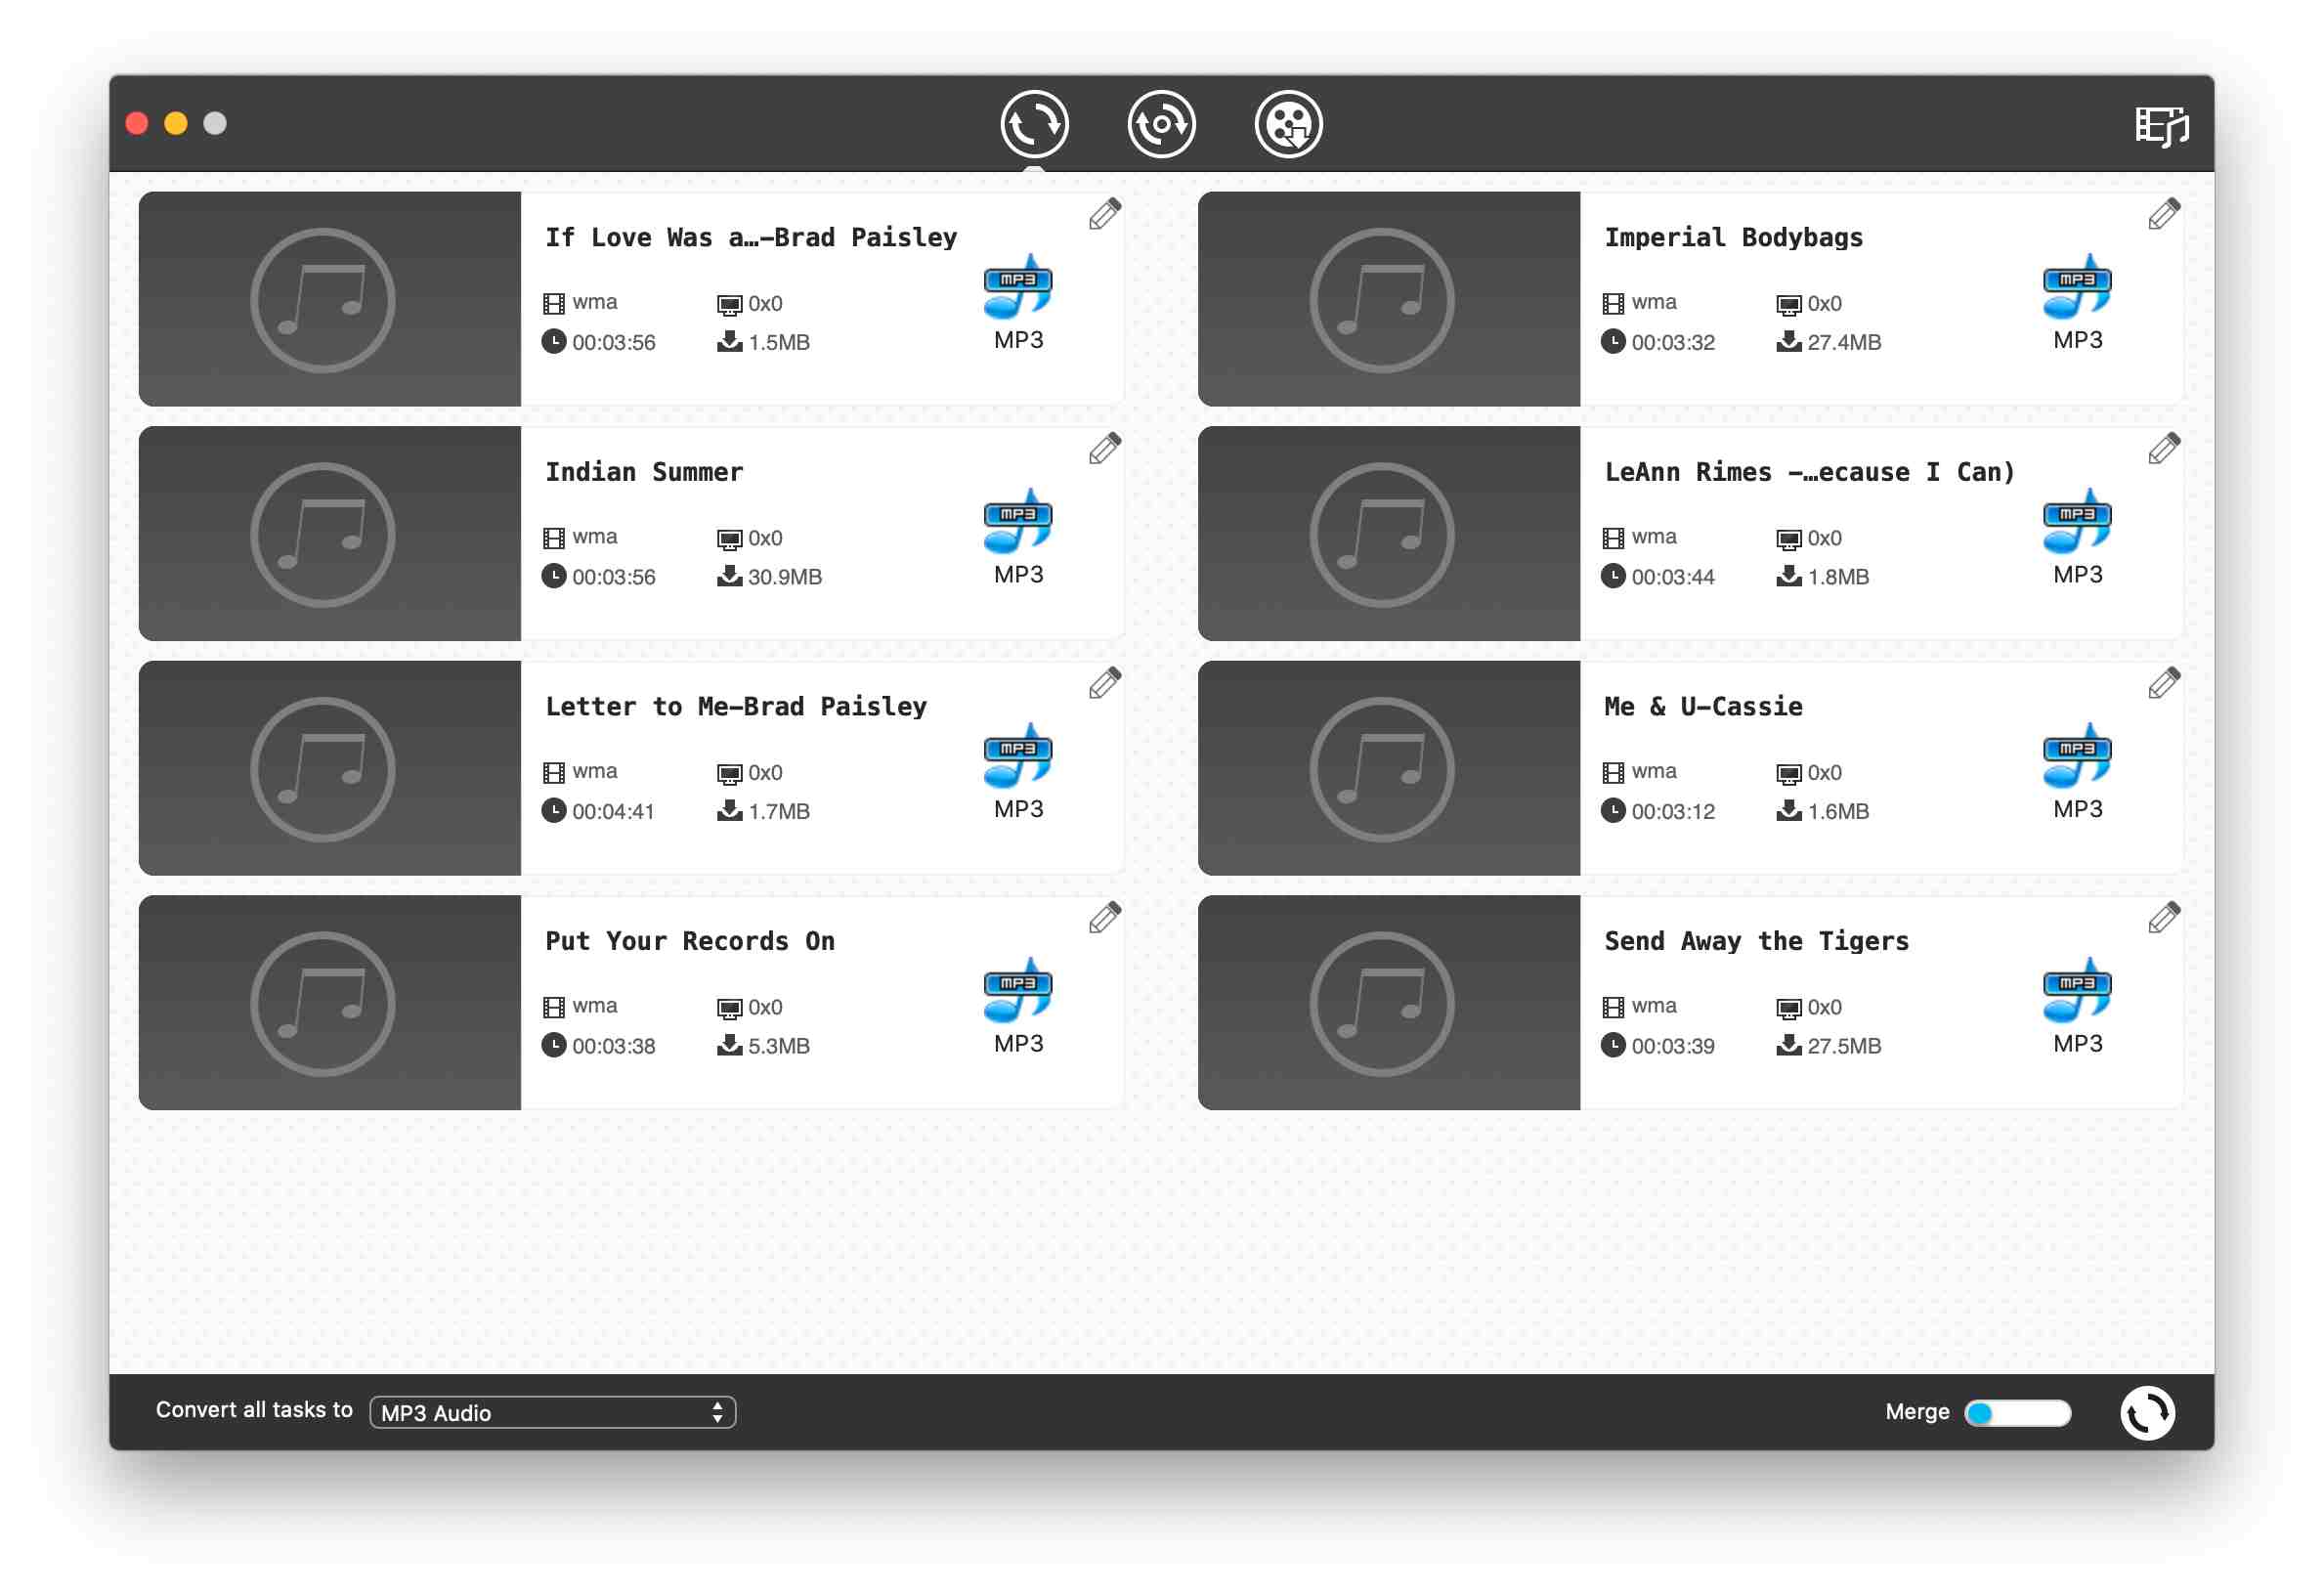Click pencil icon for Indian Summer
The image size is (2324, 1595).
click(1104, 449)
